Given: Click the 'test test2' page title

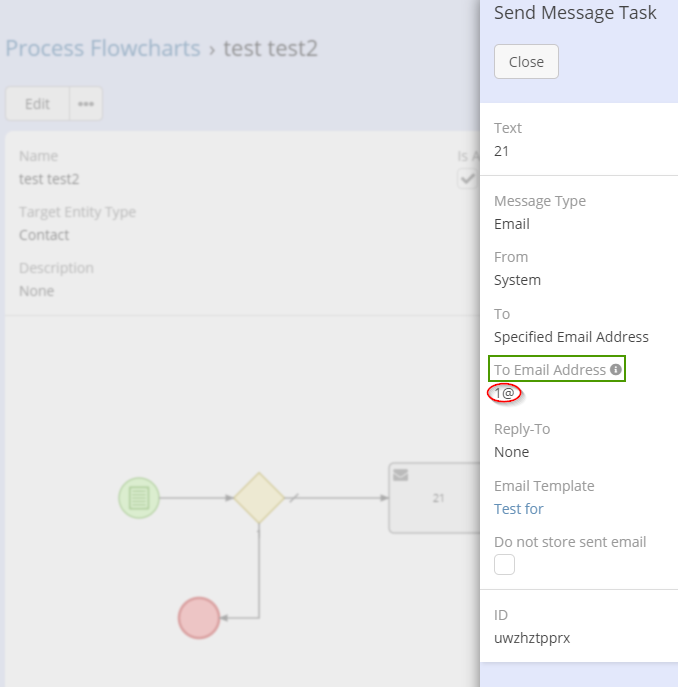Looking at the screenshot, I should 270,48.
